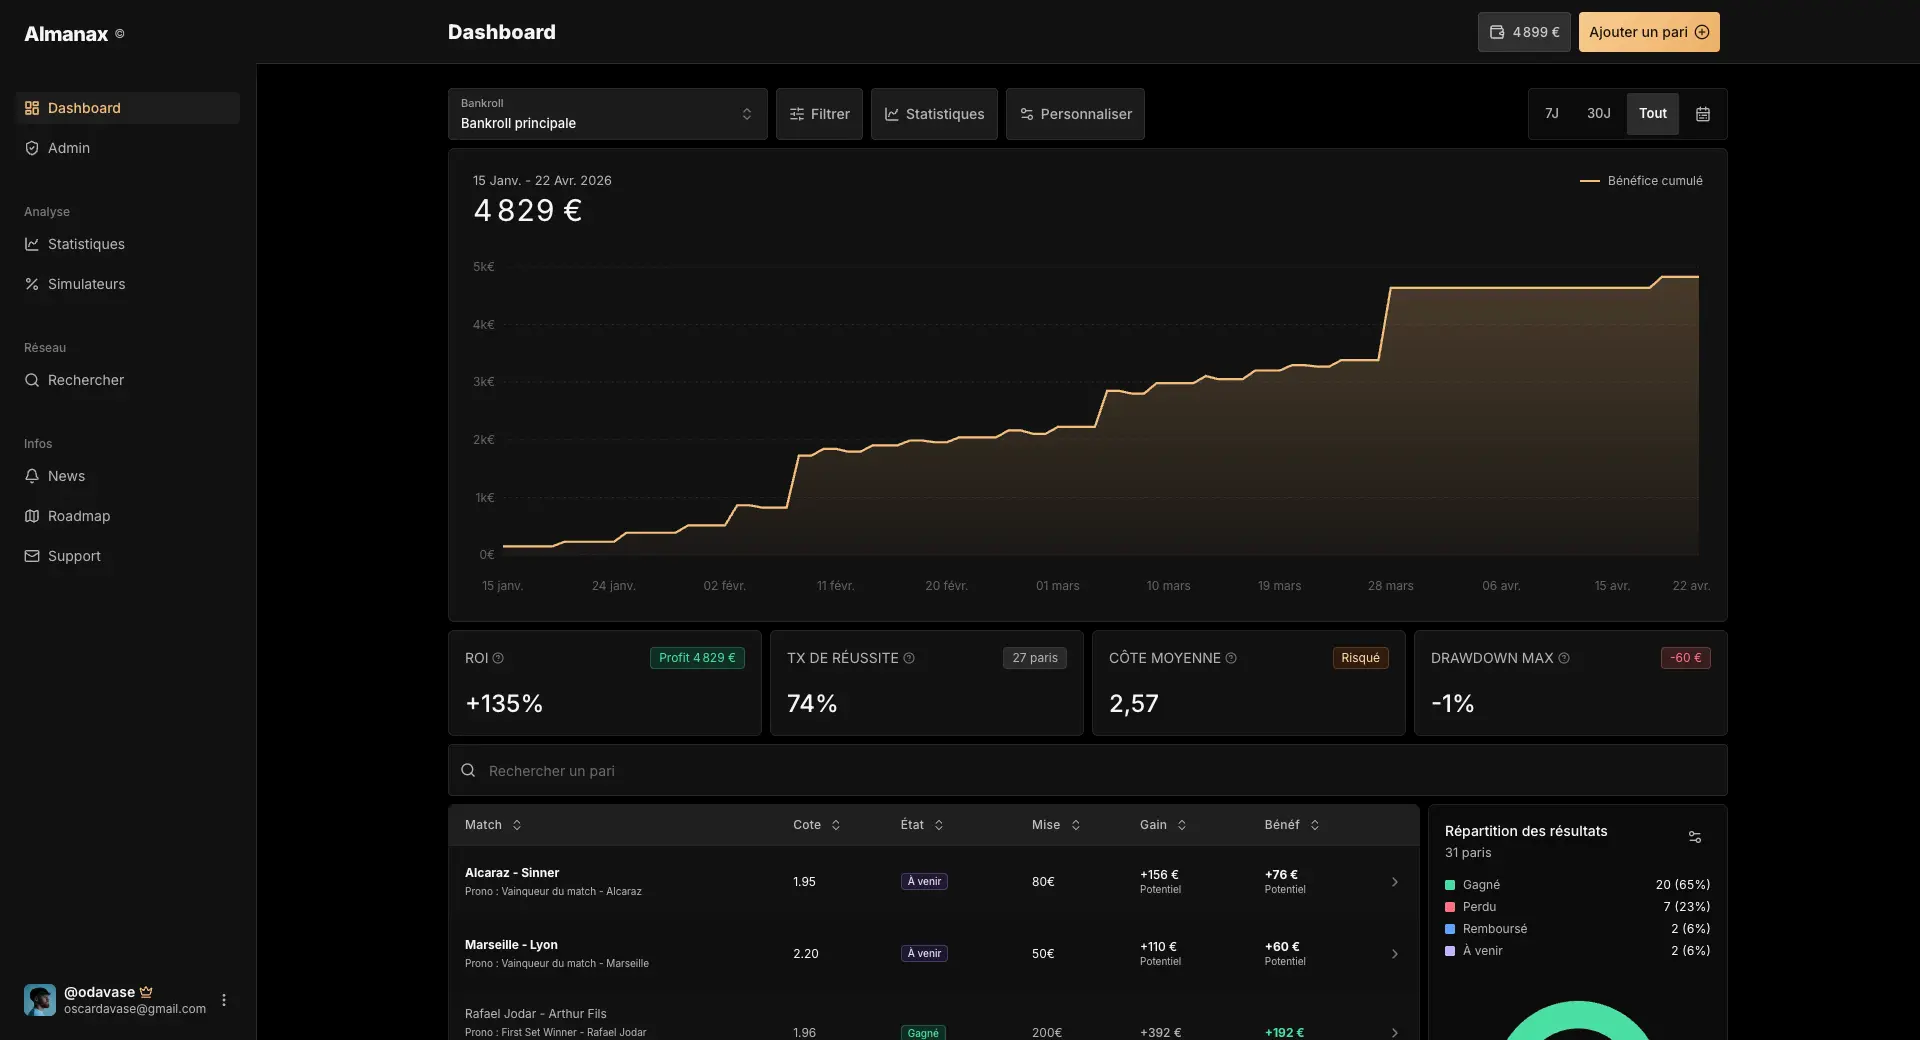1920x1040 pixels.
Task: Click the Drawdown max info icon
Action: coord(1564,658)
